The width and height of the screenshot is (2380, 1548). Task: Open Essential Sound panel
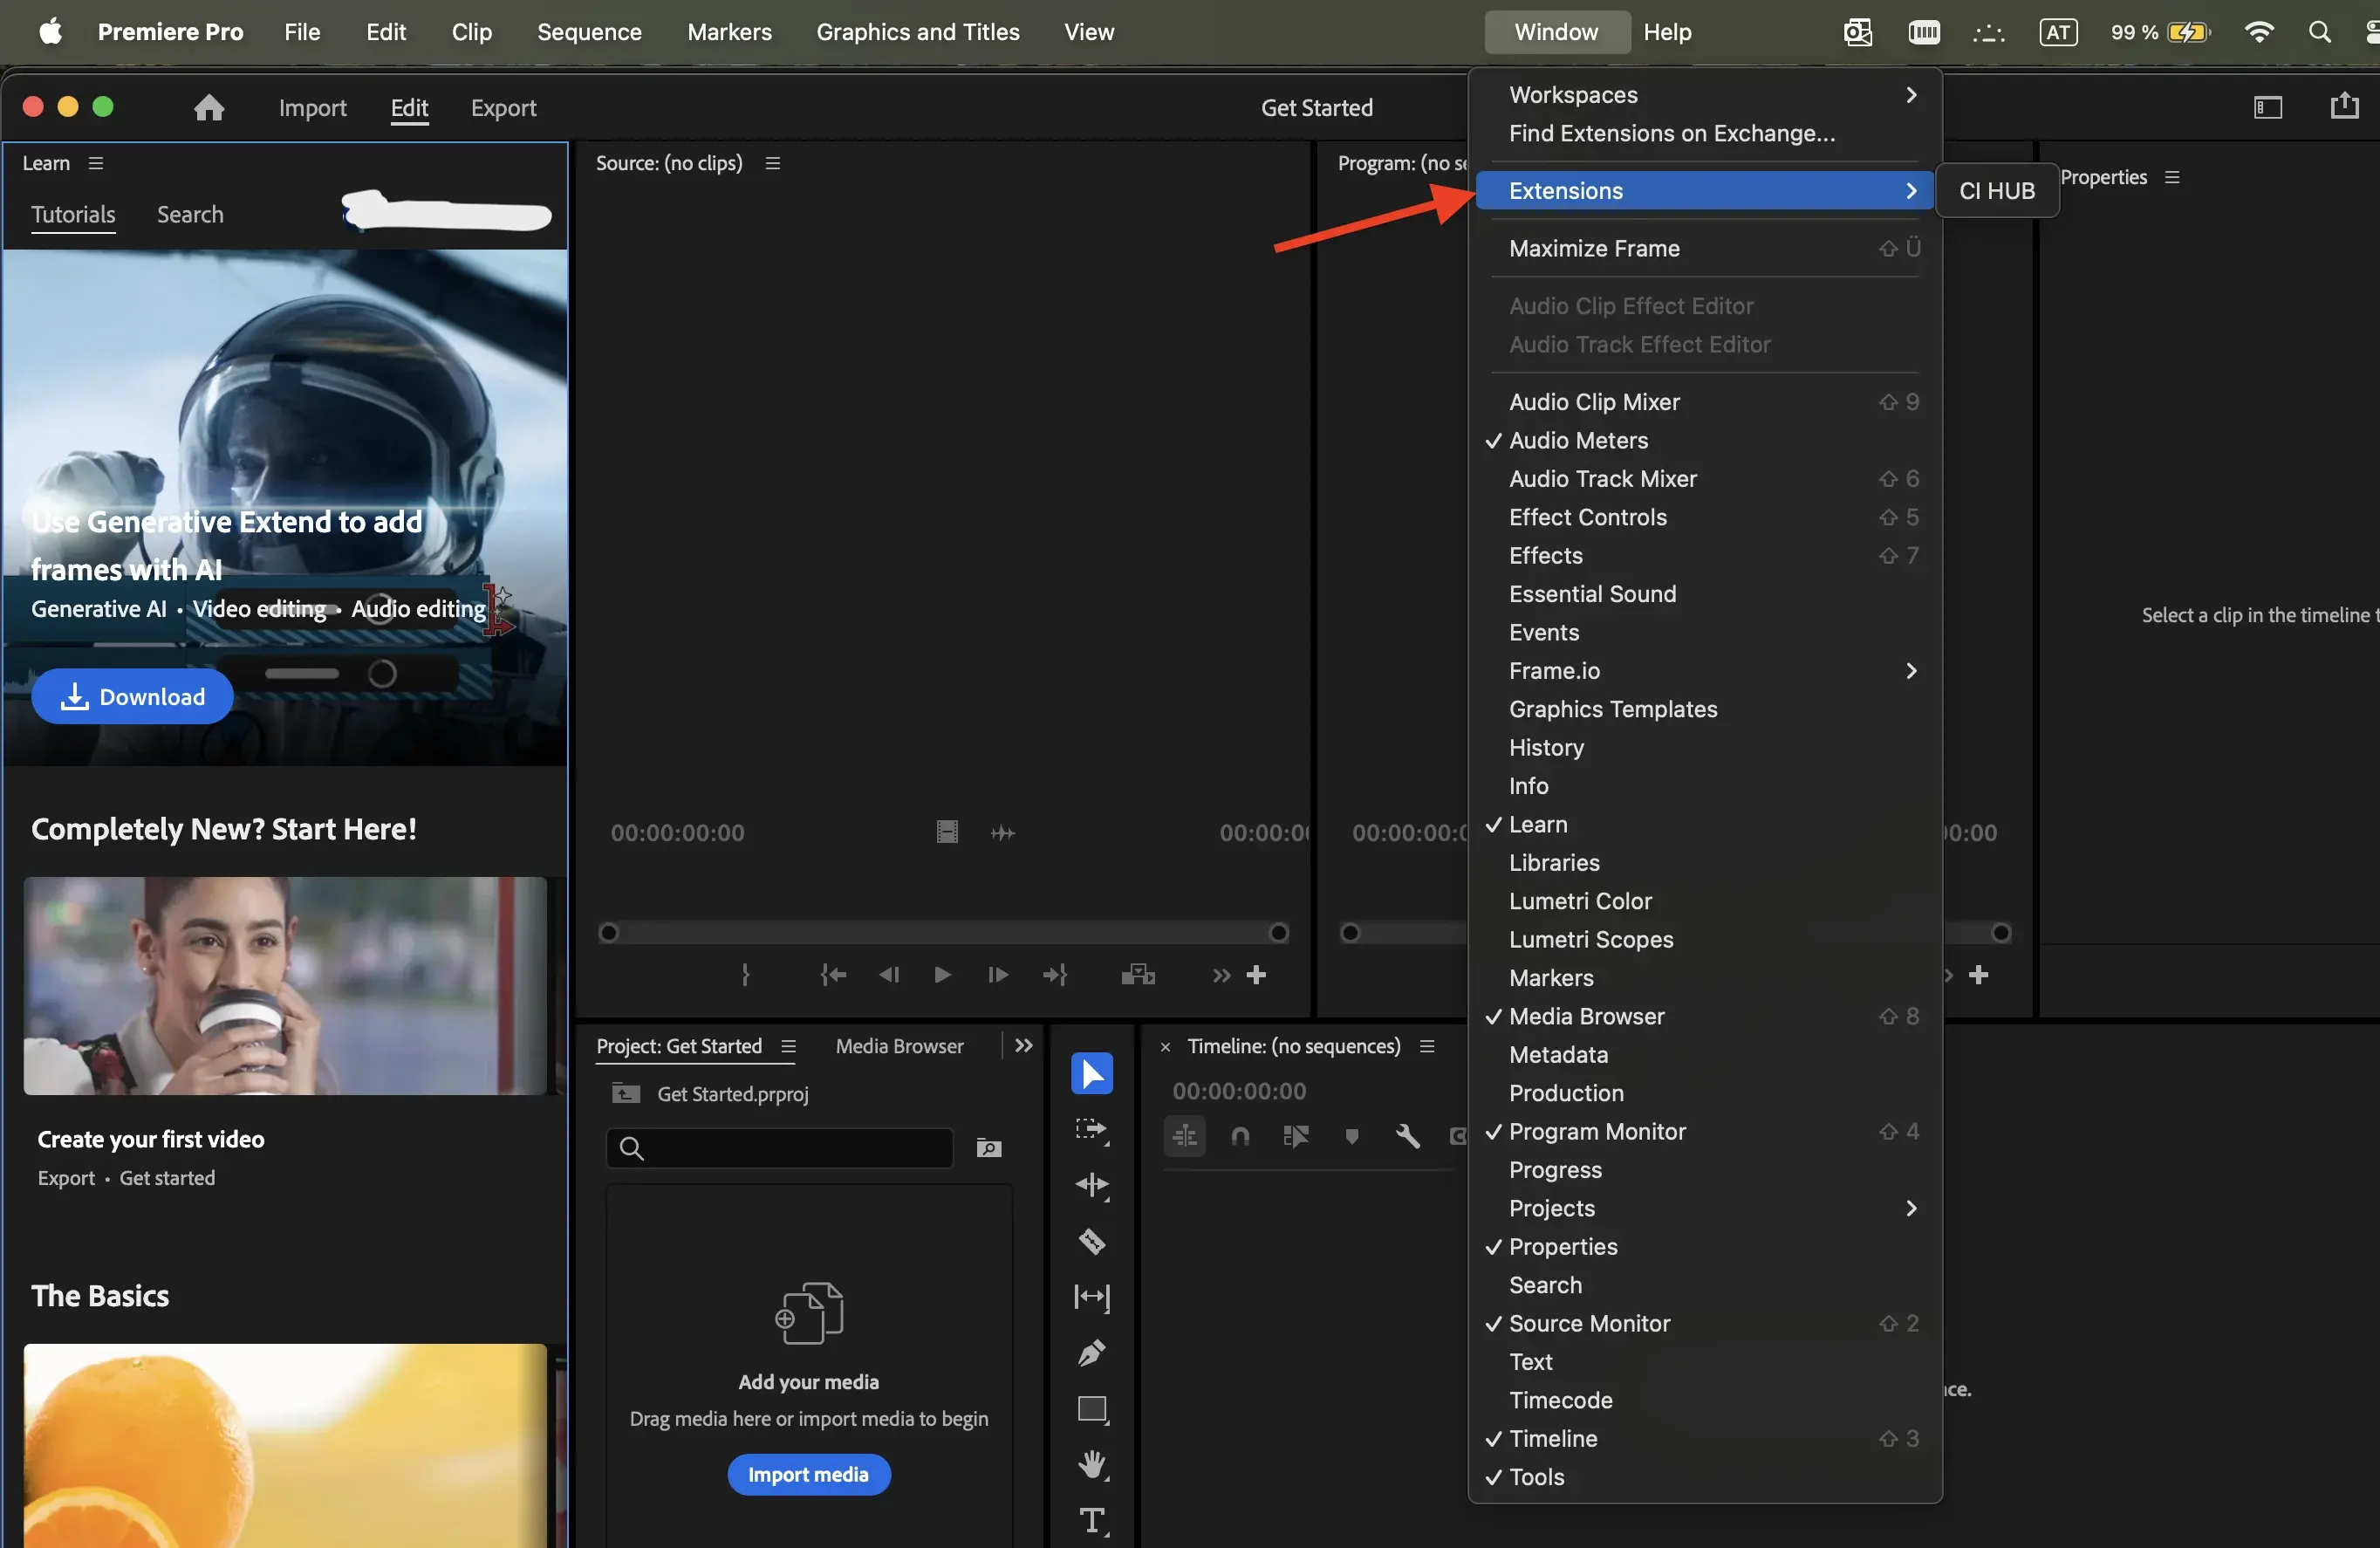[1705, 594]
